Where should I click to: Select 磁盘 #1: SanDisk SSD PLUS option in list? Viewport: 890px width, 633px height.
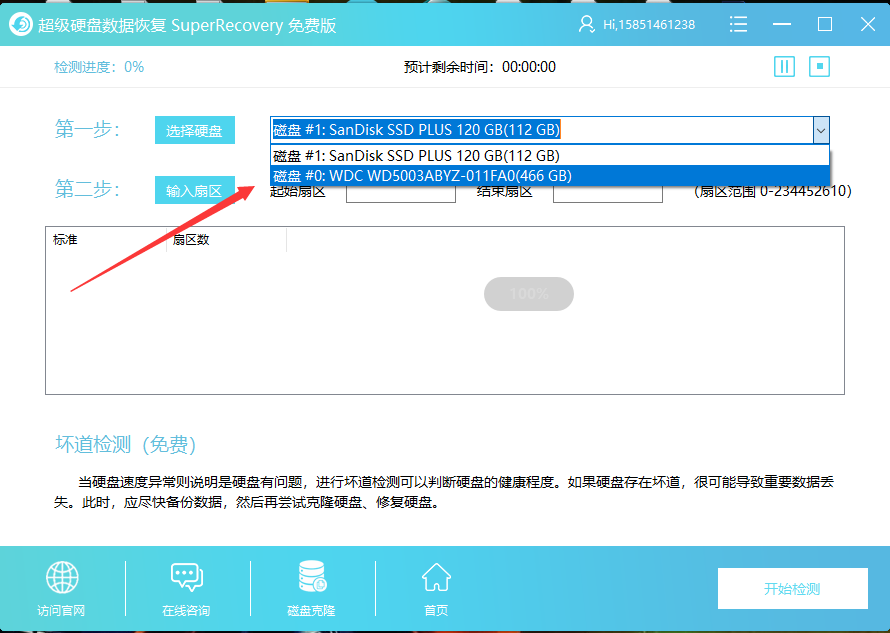(549, 156)
